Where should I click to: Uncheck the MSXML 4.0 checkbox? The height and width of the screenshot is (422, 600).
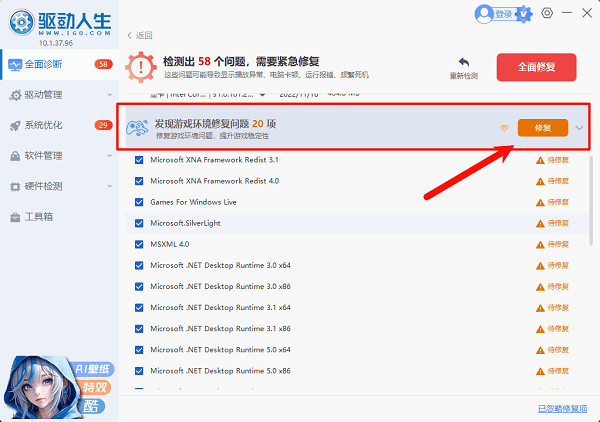point(139,244)
